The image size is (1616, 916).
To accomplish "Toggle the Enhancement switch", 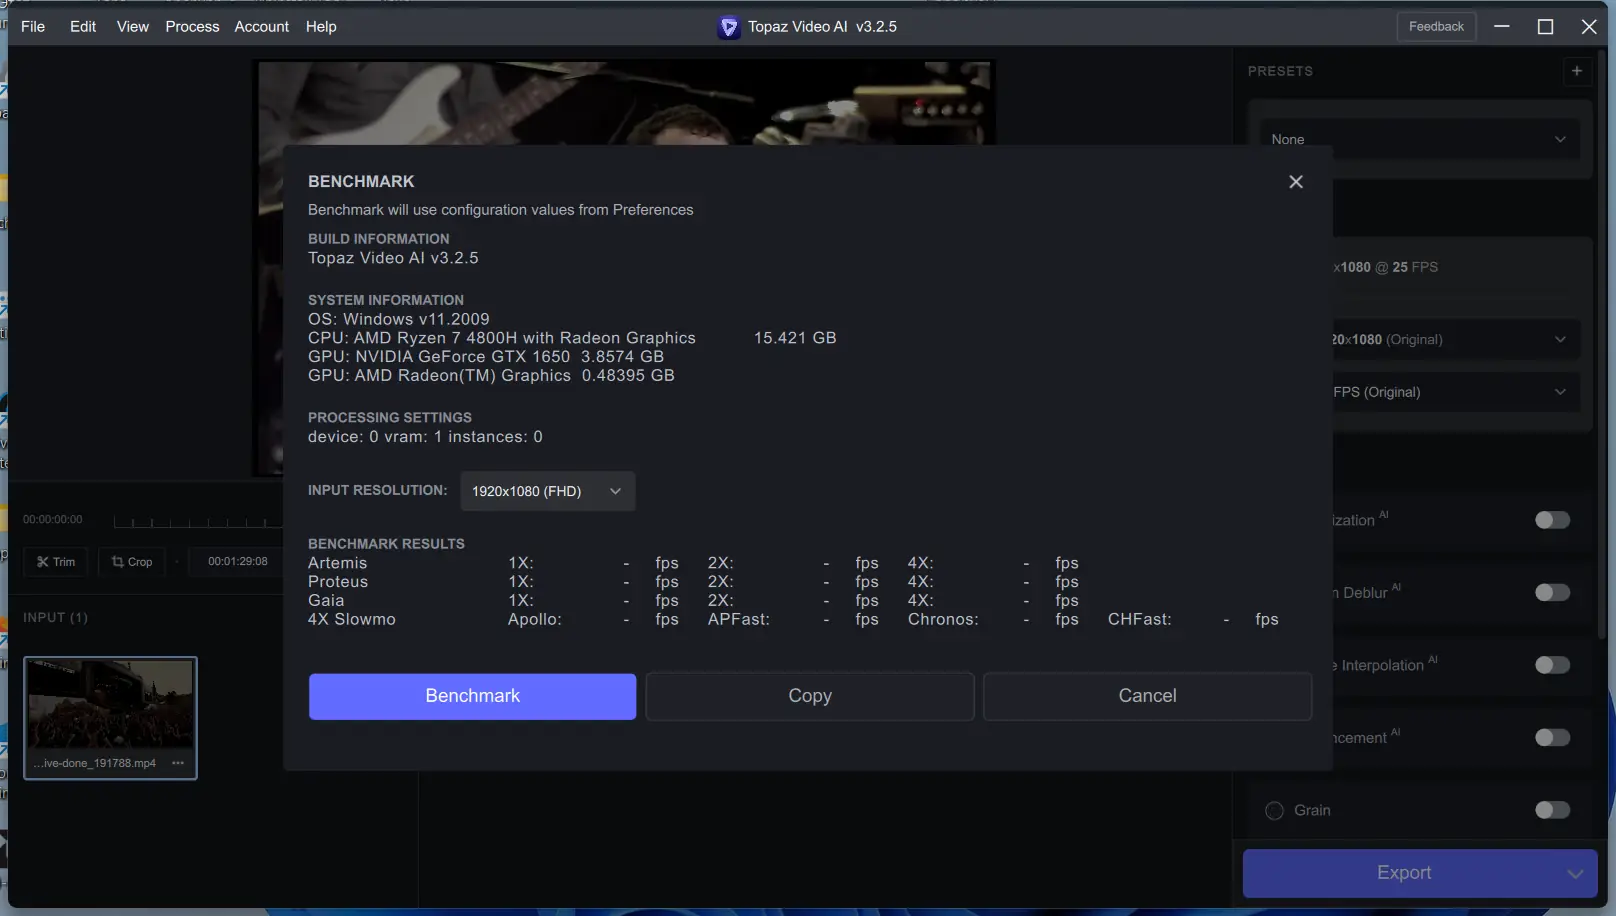I will tap(1552, 738).
